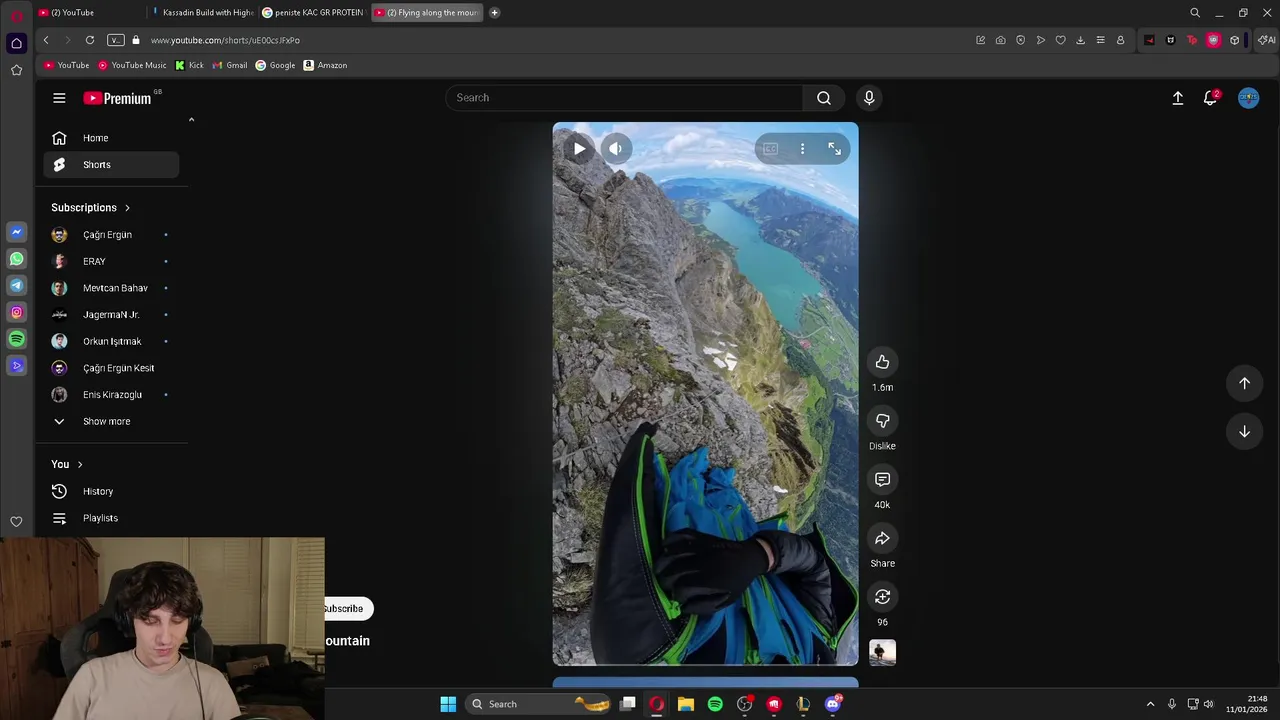This screenshot has width=1280, height=720.
Task: Open the Opera AI assistant button
Action: pyautogui.click(x=1267, y=40)
